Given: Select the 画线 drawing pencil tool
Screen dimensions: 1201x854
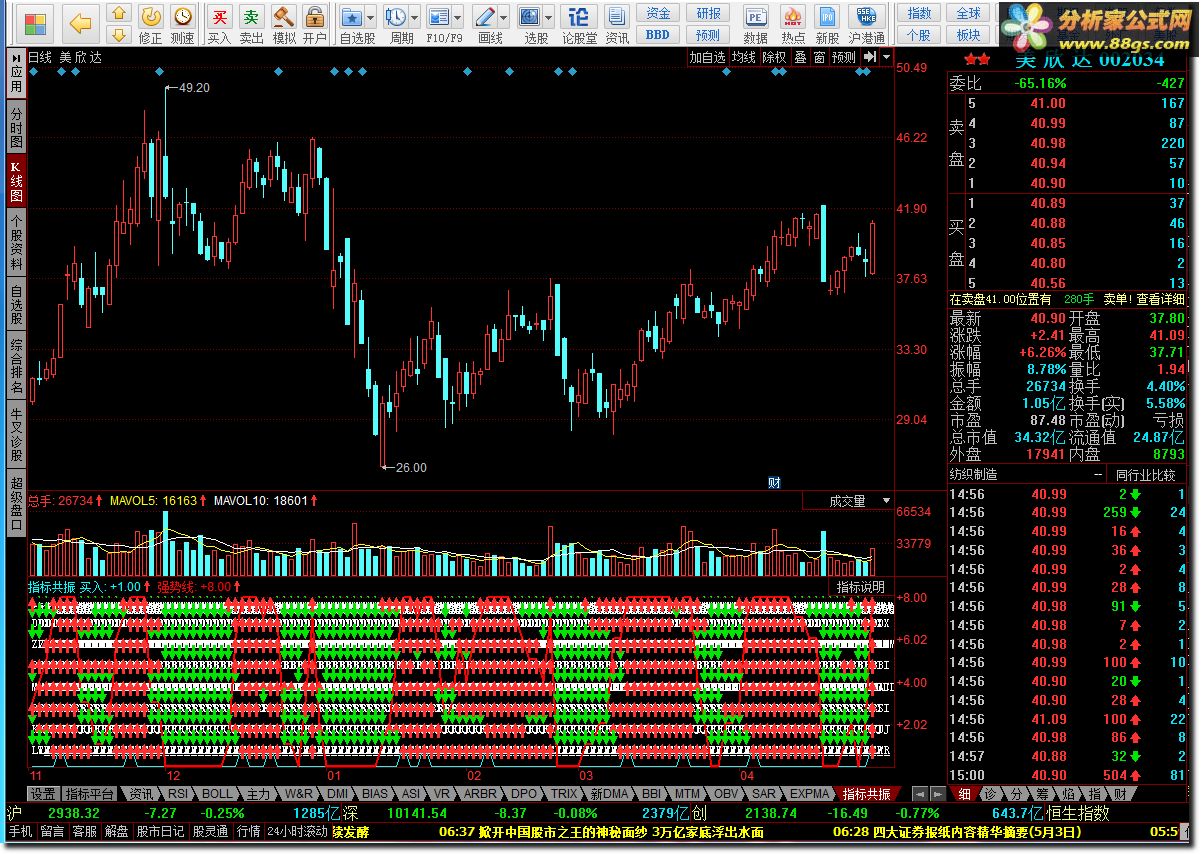Looking at the screenshot, I should click(485, 18).
